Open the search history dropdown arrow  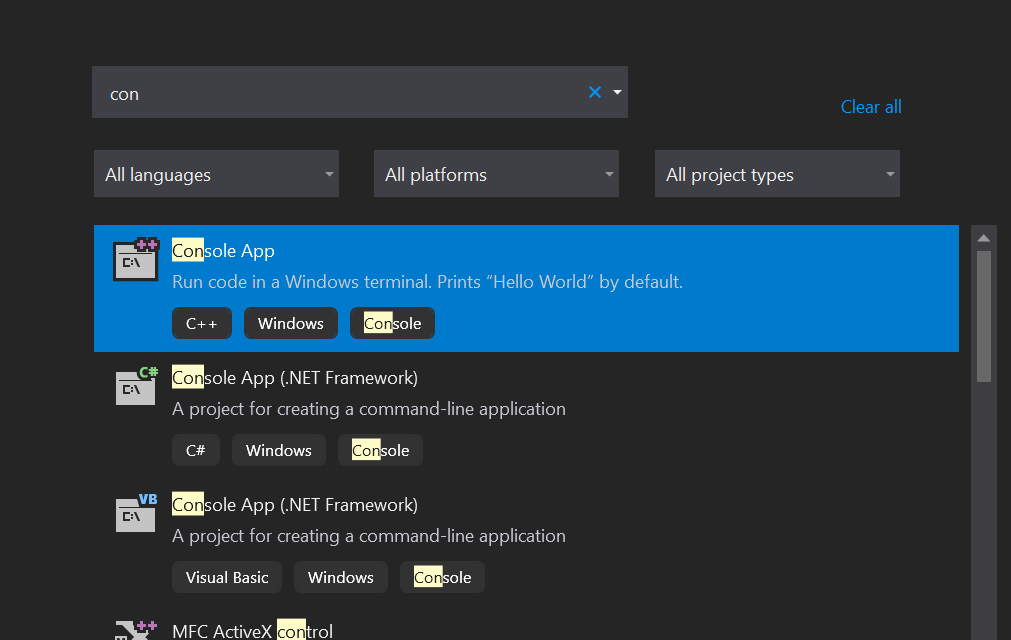click(617, 92)
